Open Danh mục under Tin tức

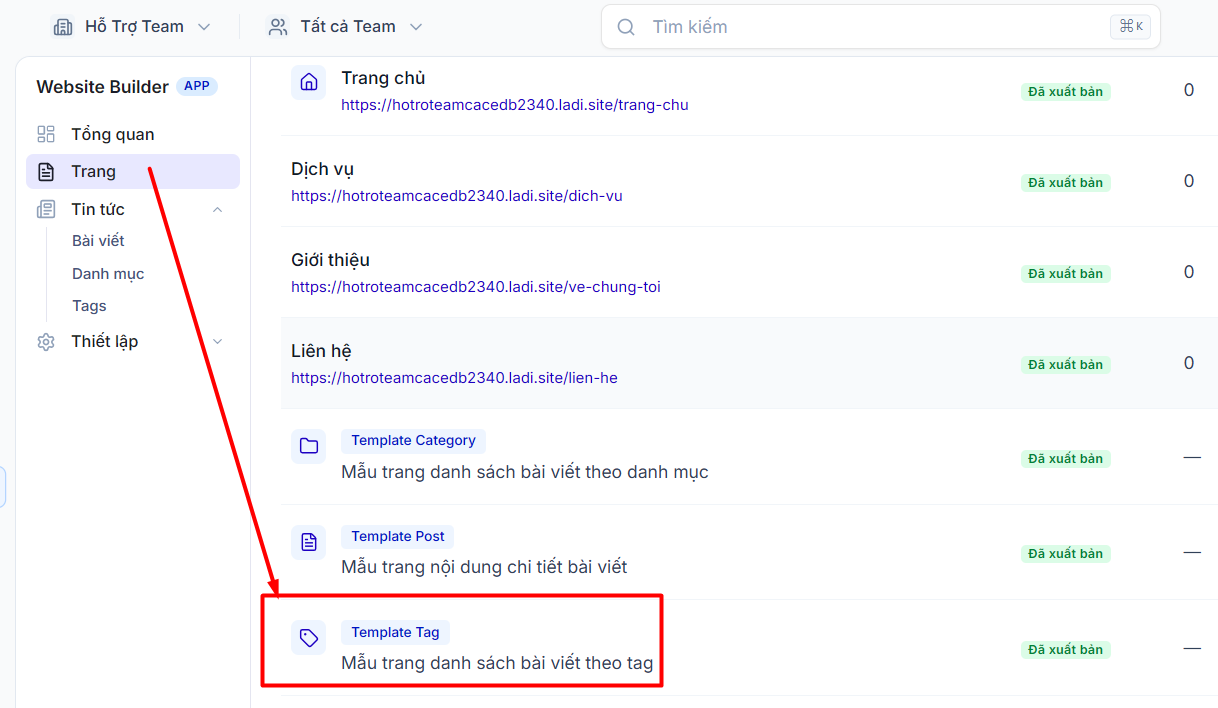coord(108,274)
